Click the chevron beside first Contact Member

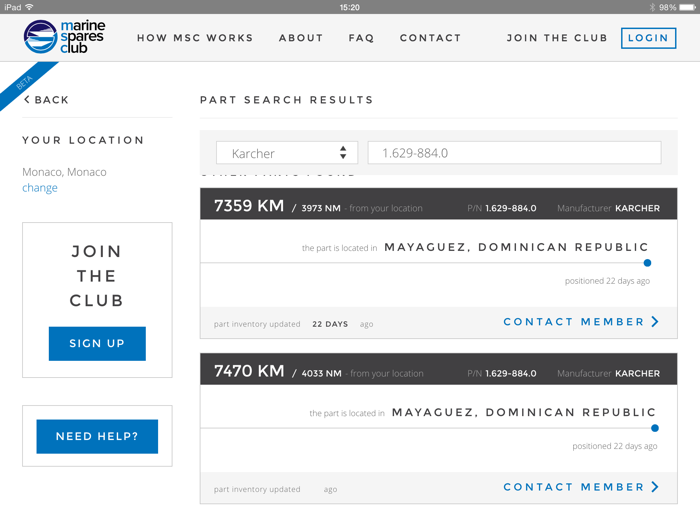click(655, 322)
